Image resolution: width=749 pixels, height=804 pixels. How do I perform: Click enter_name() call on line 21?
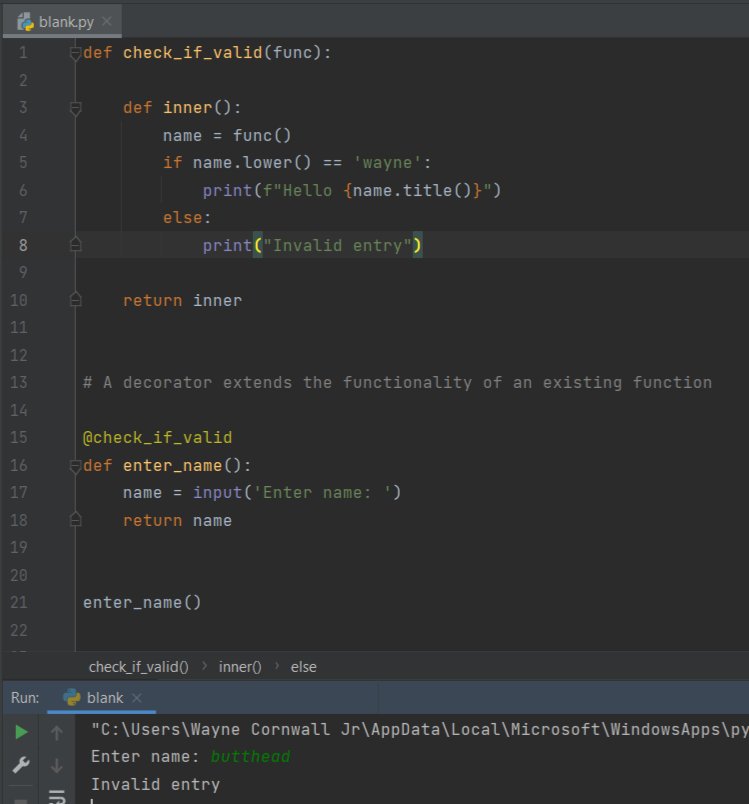pos(142,602)
